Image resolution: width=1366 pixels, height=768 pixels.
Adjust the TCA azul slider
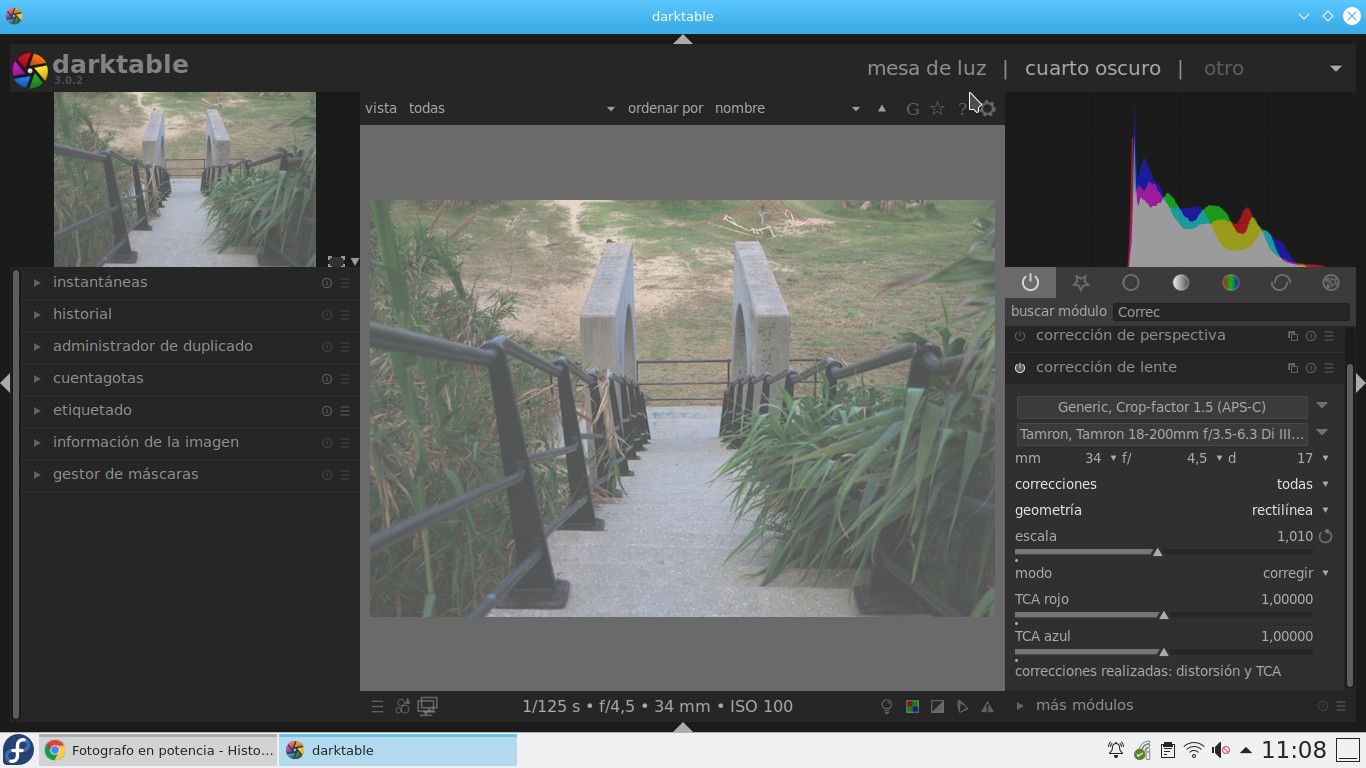tap(1164, 651)
